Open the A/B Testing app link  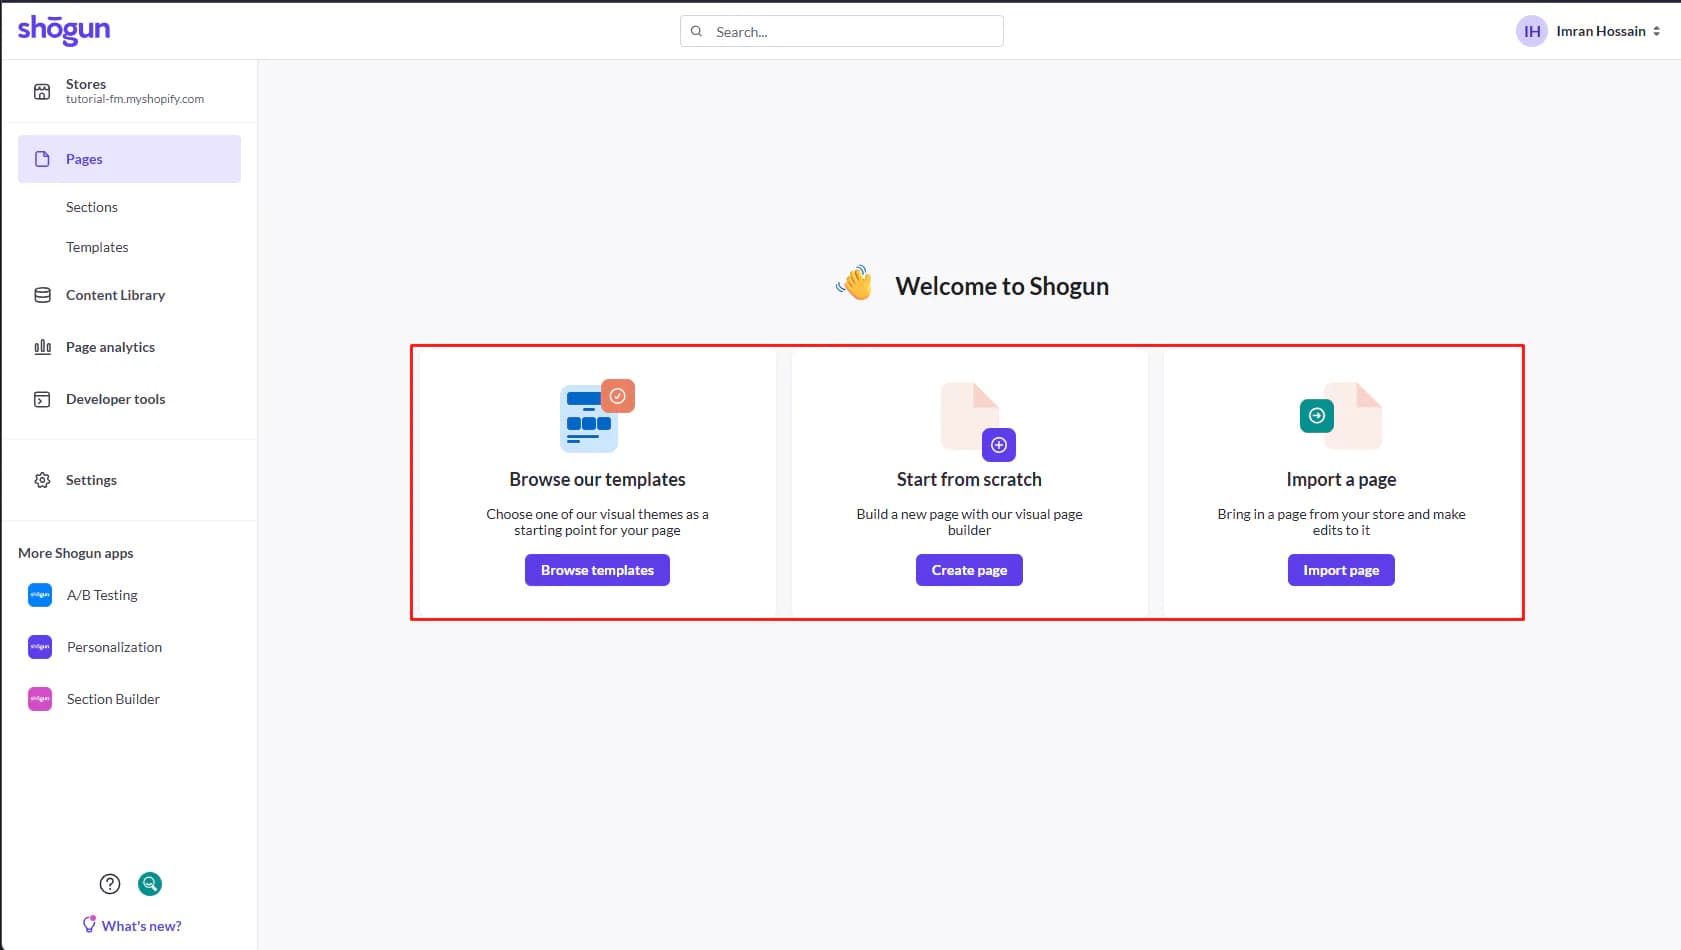pyautogui.click(x=102, y=595)
